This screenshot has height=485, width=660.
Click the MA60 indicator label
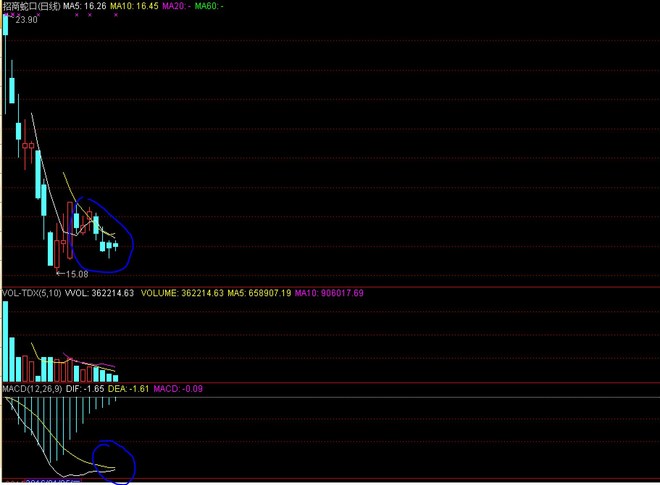tap(209, 6)
